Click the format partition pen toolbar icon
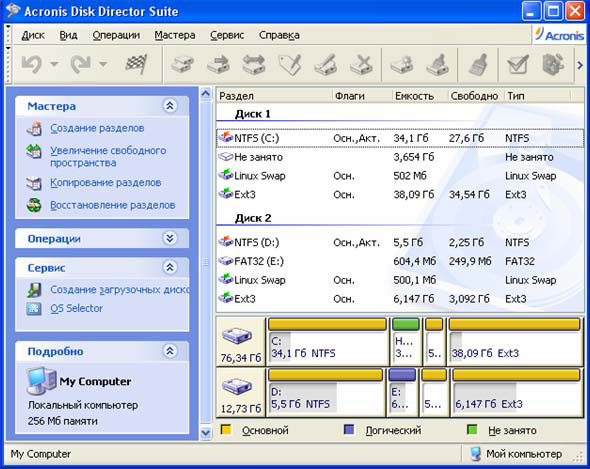The width and height of the screenshot is (590, 469). [325, 64]
